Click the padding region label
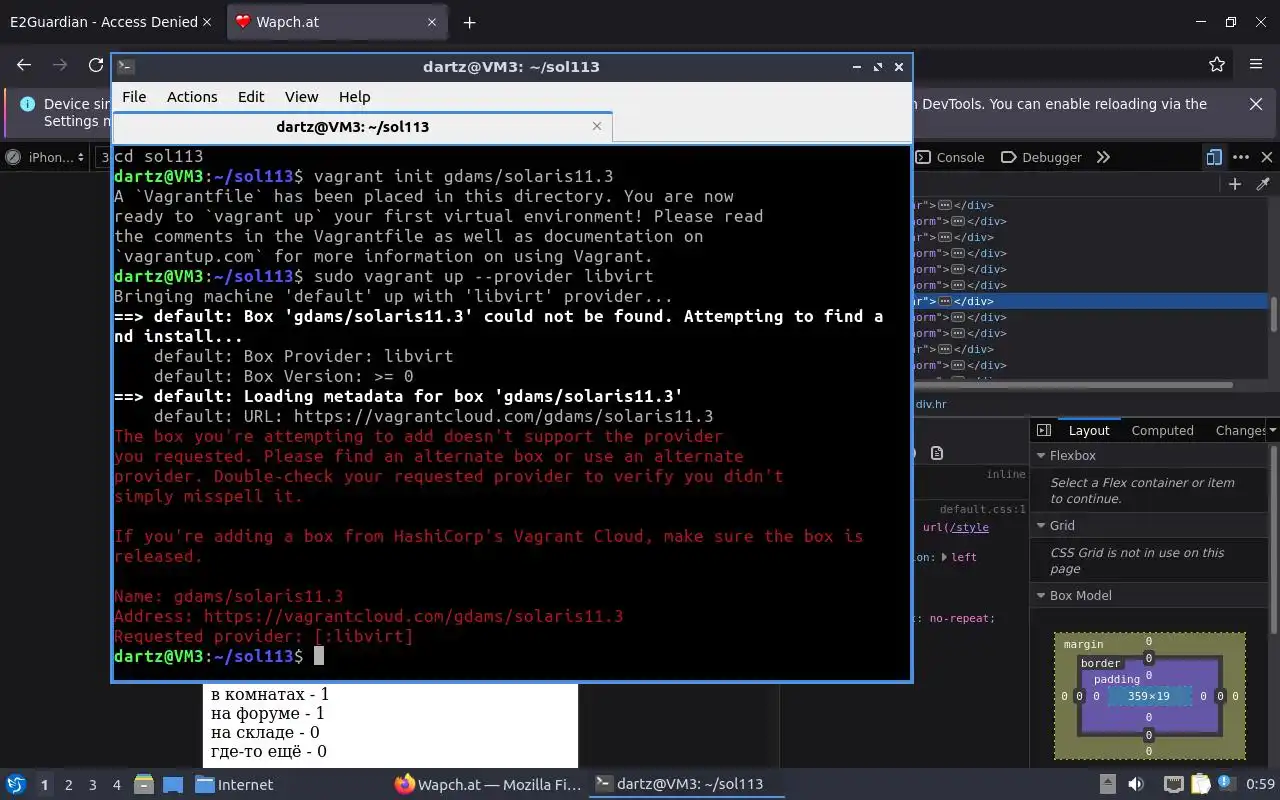The width and height of the screenshot is (1280, 800). pyautogui.click(x=1116, y=679)
